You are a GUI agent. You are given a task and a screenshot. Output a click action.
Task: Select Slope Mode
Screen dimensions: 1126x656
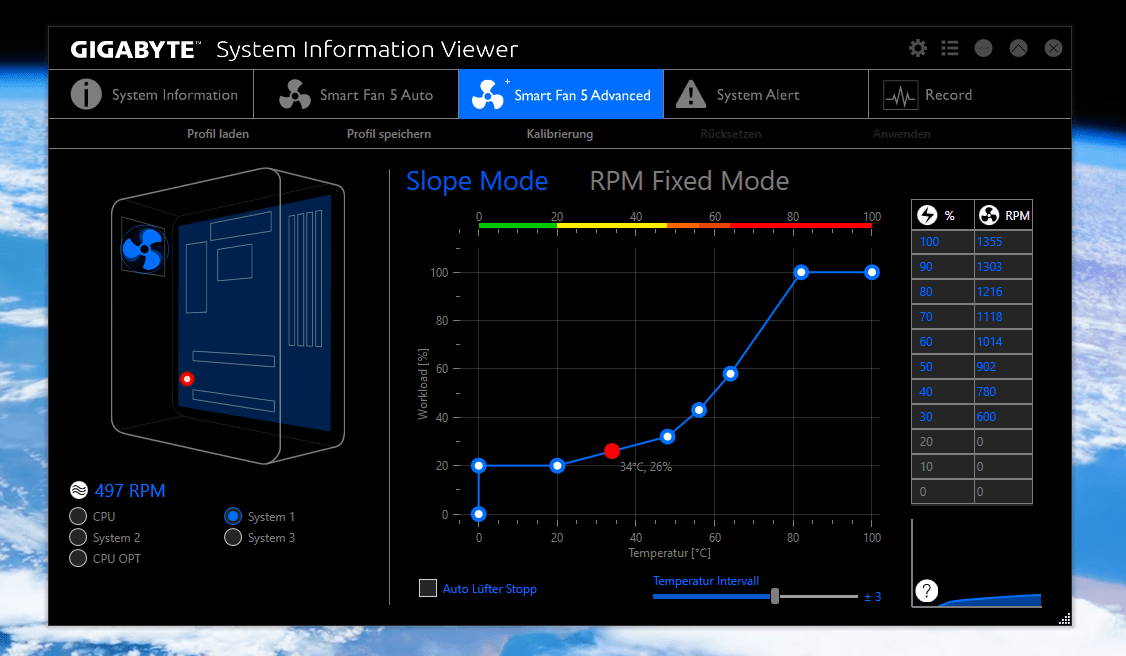pyautogui.click(x=477, y=181)
